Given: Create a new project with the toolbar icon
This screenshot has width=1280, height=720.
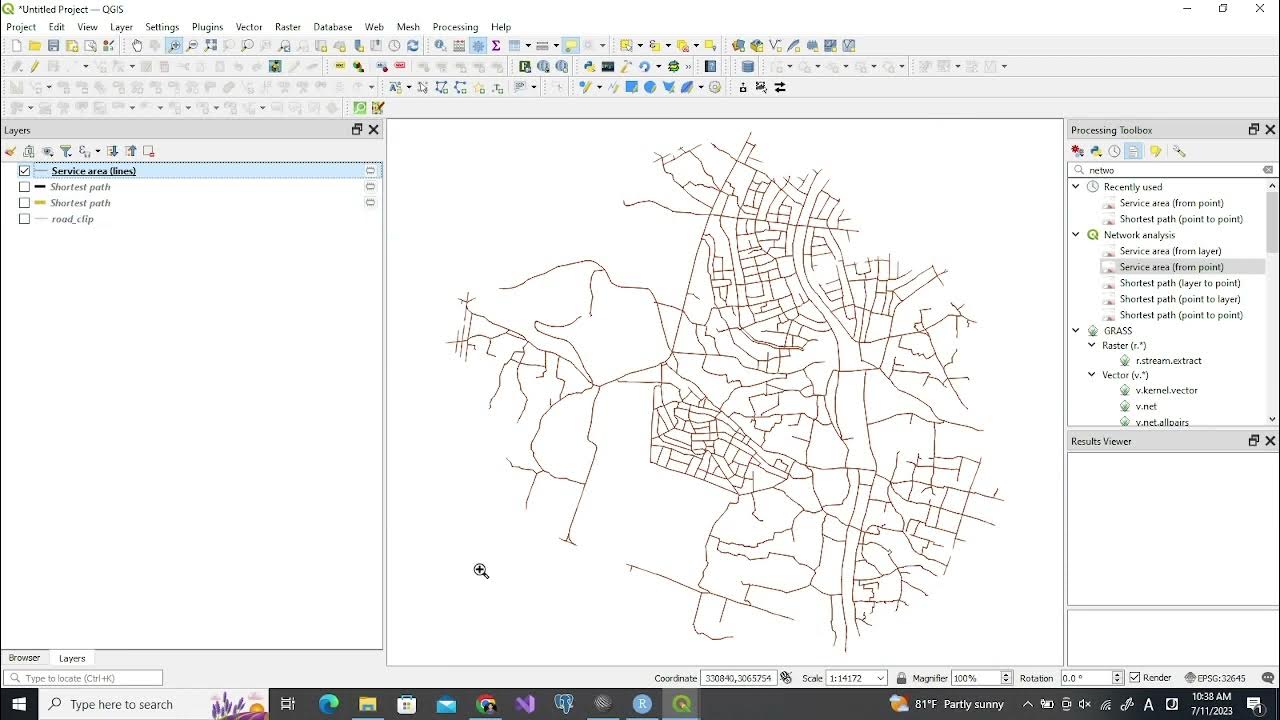Looking at the screenshot, I should point(16,46).
